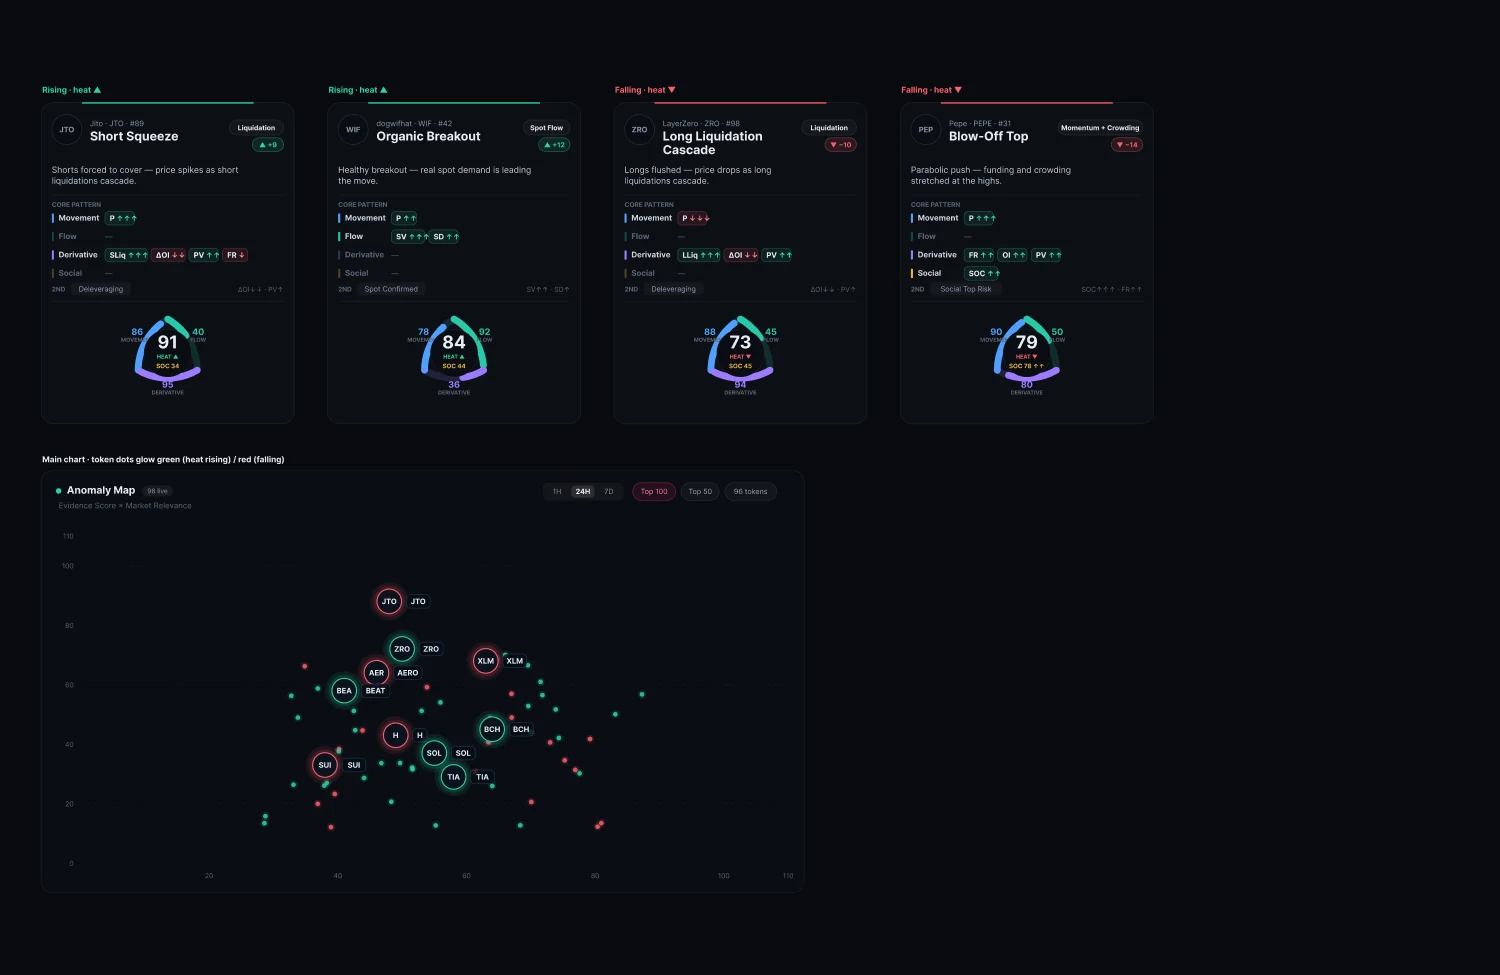Click the Spot Flow tag on Organic Breakout

546,128
